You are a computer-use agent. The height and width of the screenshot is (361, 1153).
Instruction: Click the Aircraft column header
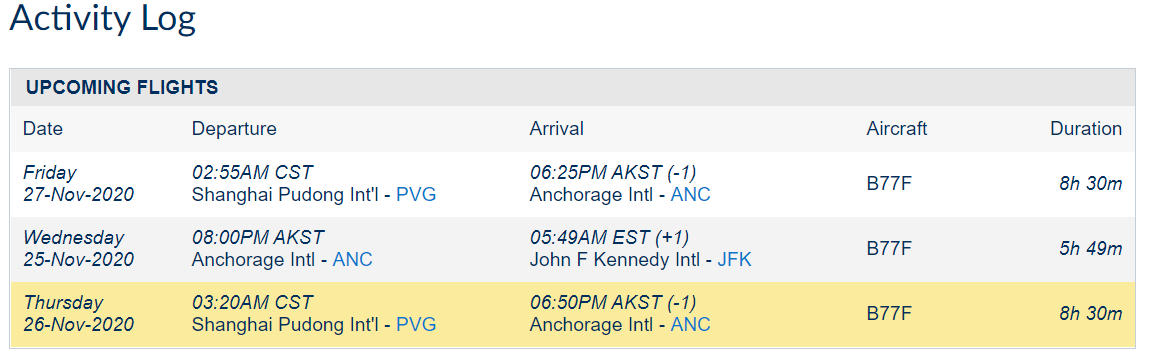[x=896, y=129]
